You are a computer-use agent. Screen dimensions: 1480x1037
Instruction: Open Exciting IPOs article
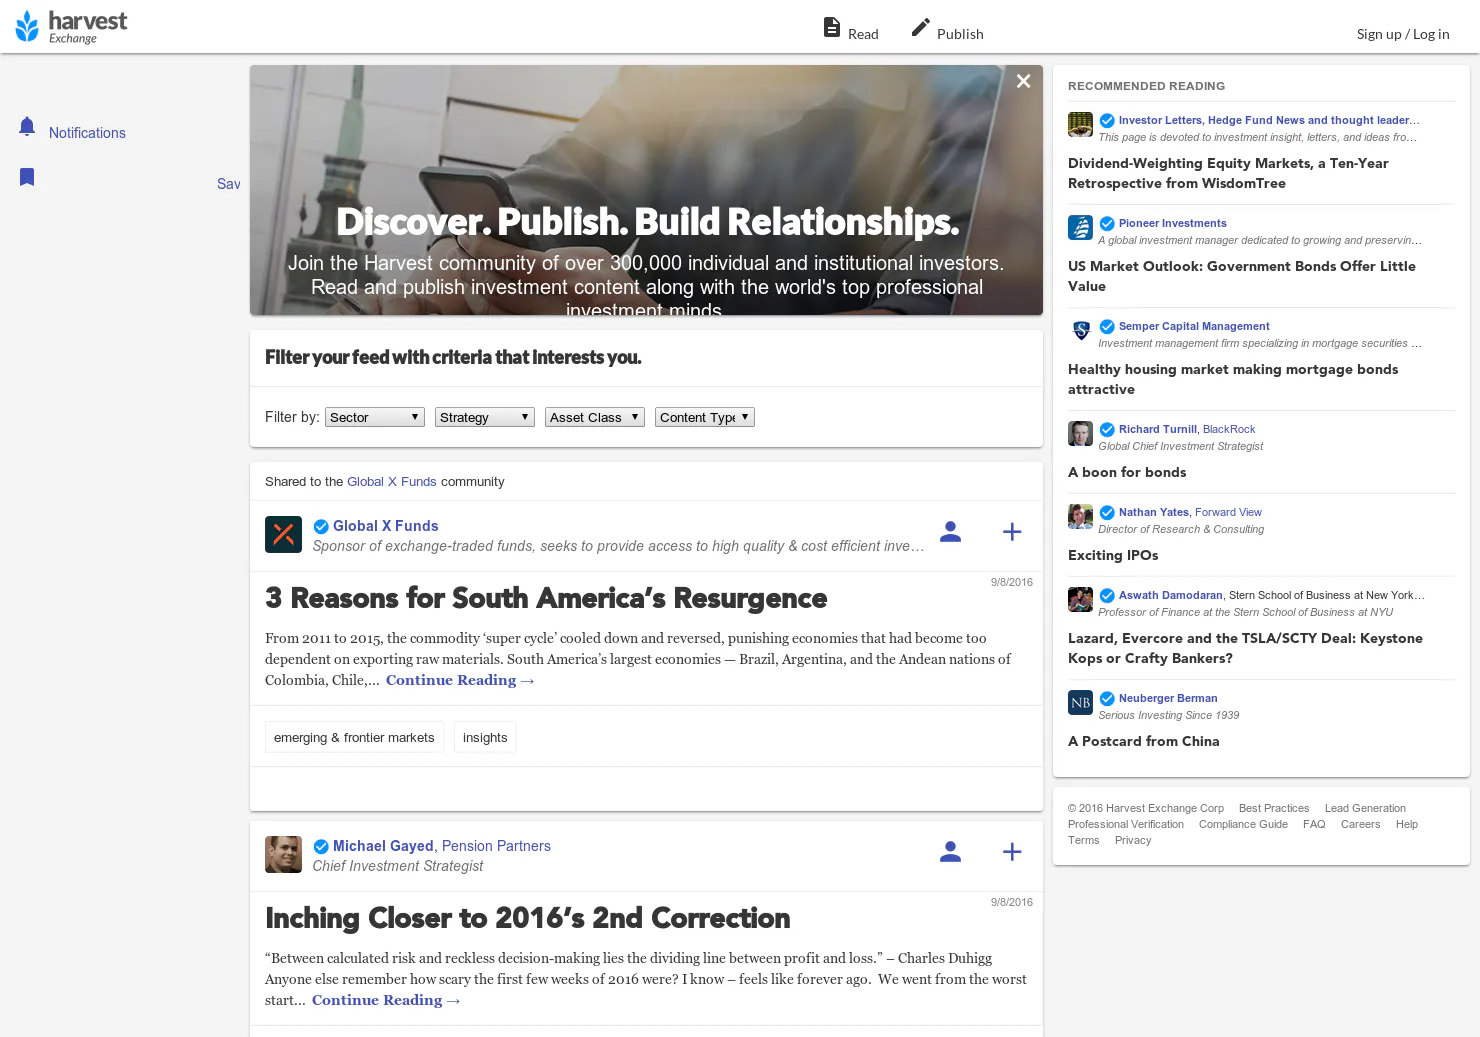coord(1113,555)
